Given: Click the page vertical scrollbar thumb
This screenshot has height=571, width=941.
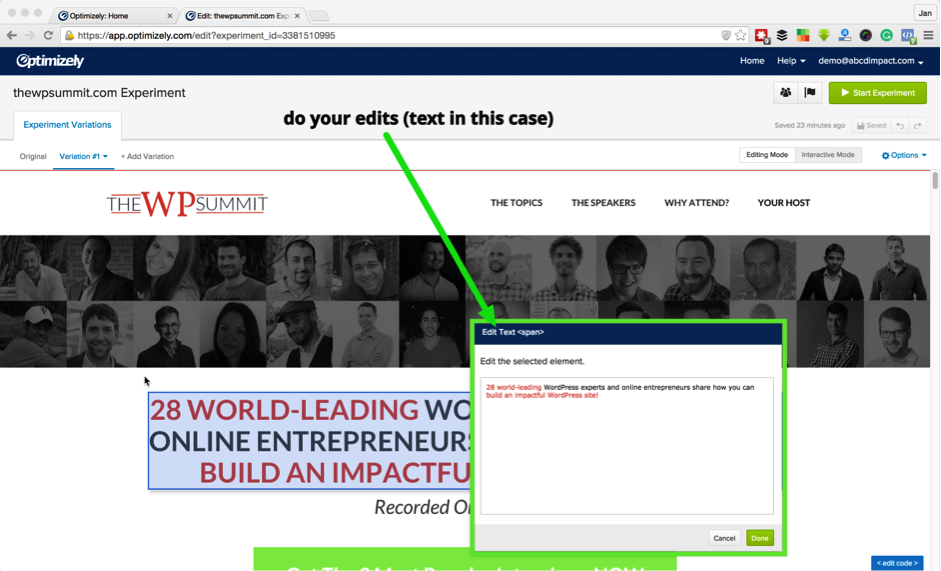Looking at the screenshot, I should tap(935, 181).
